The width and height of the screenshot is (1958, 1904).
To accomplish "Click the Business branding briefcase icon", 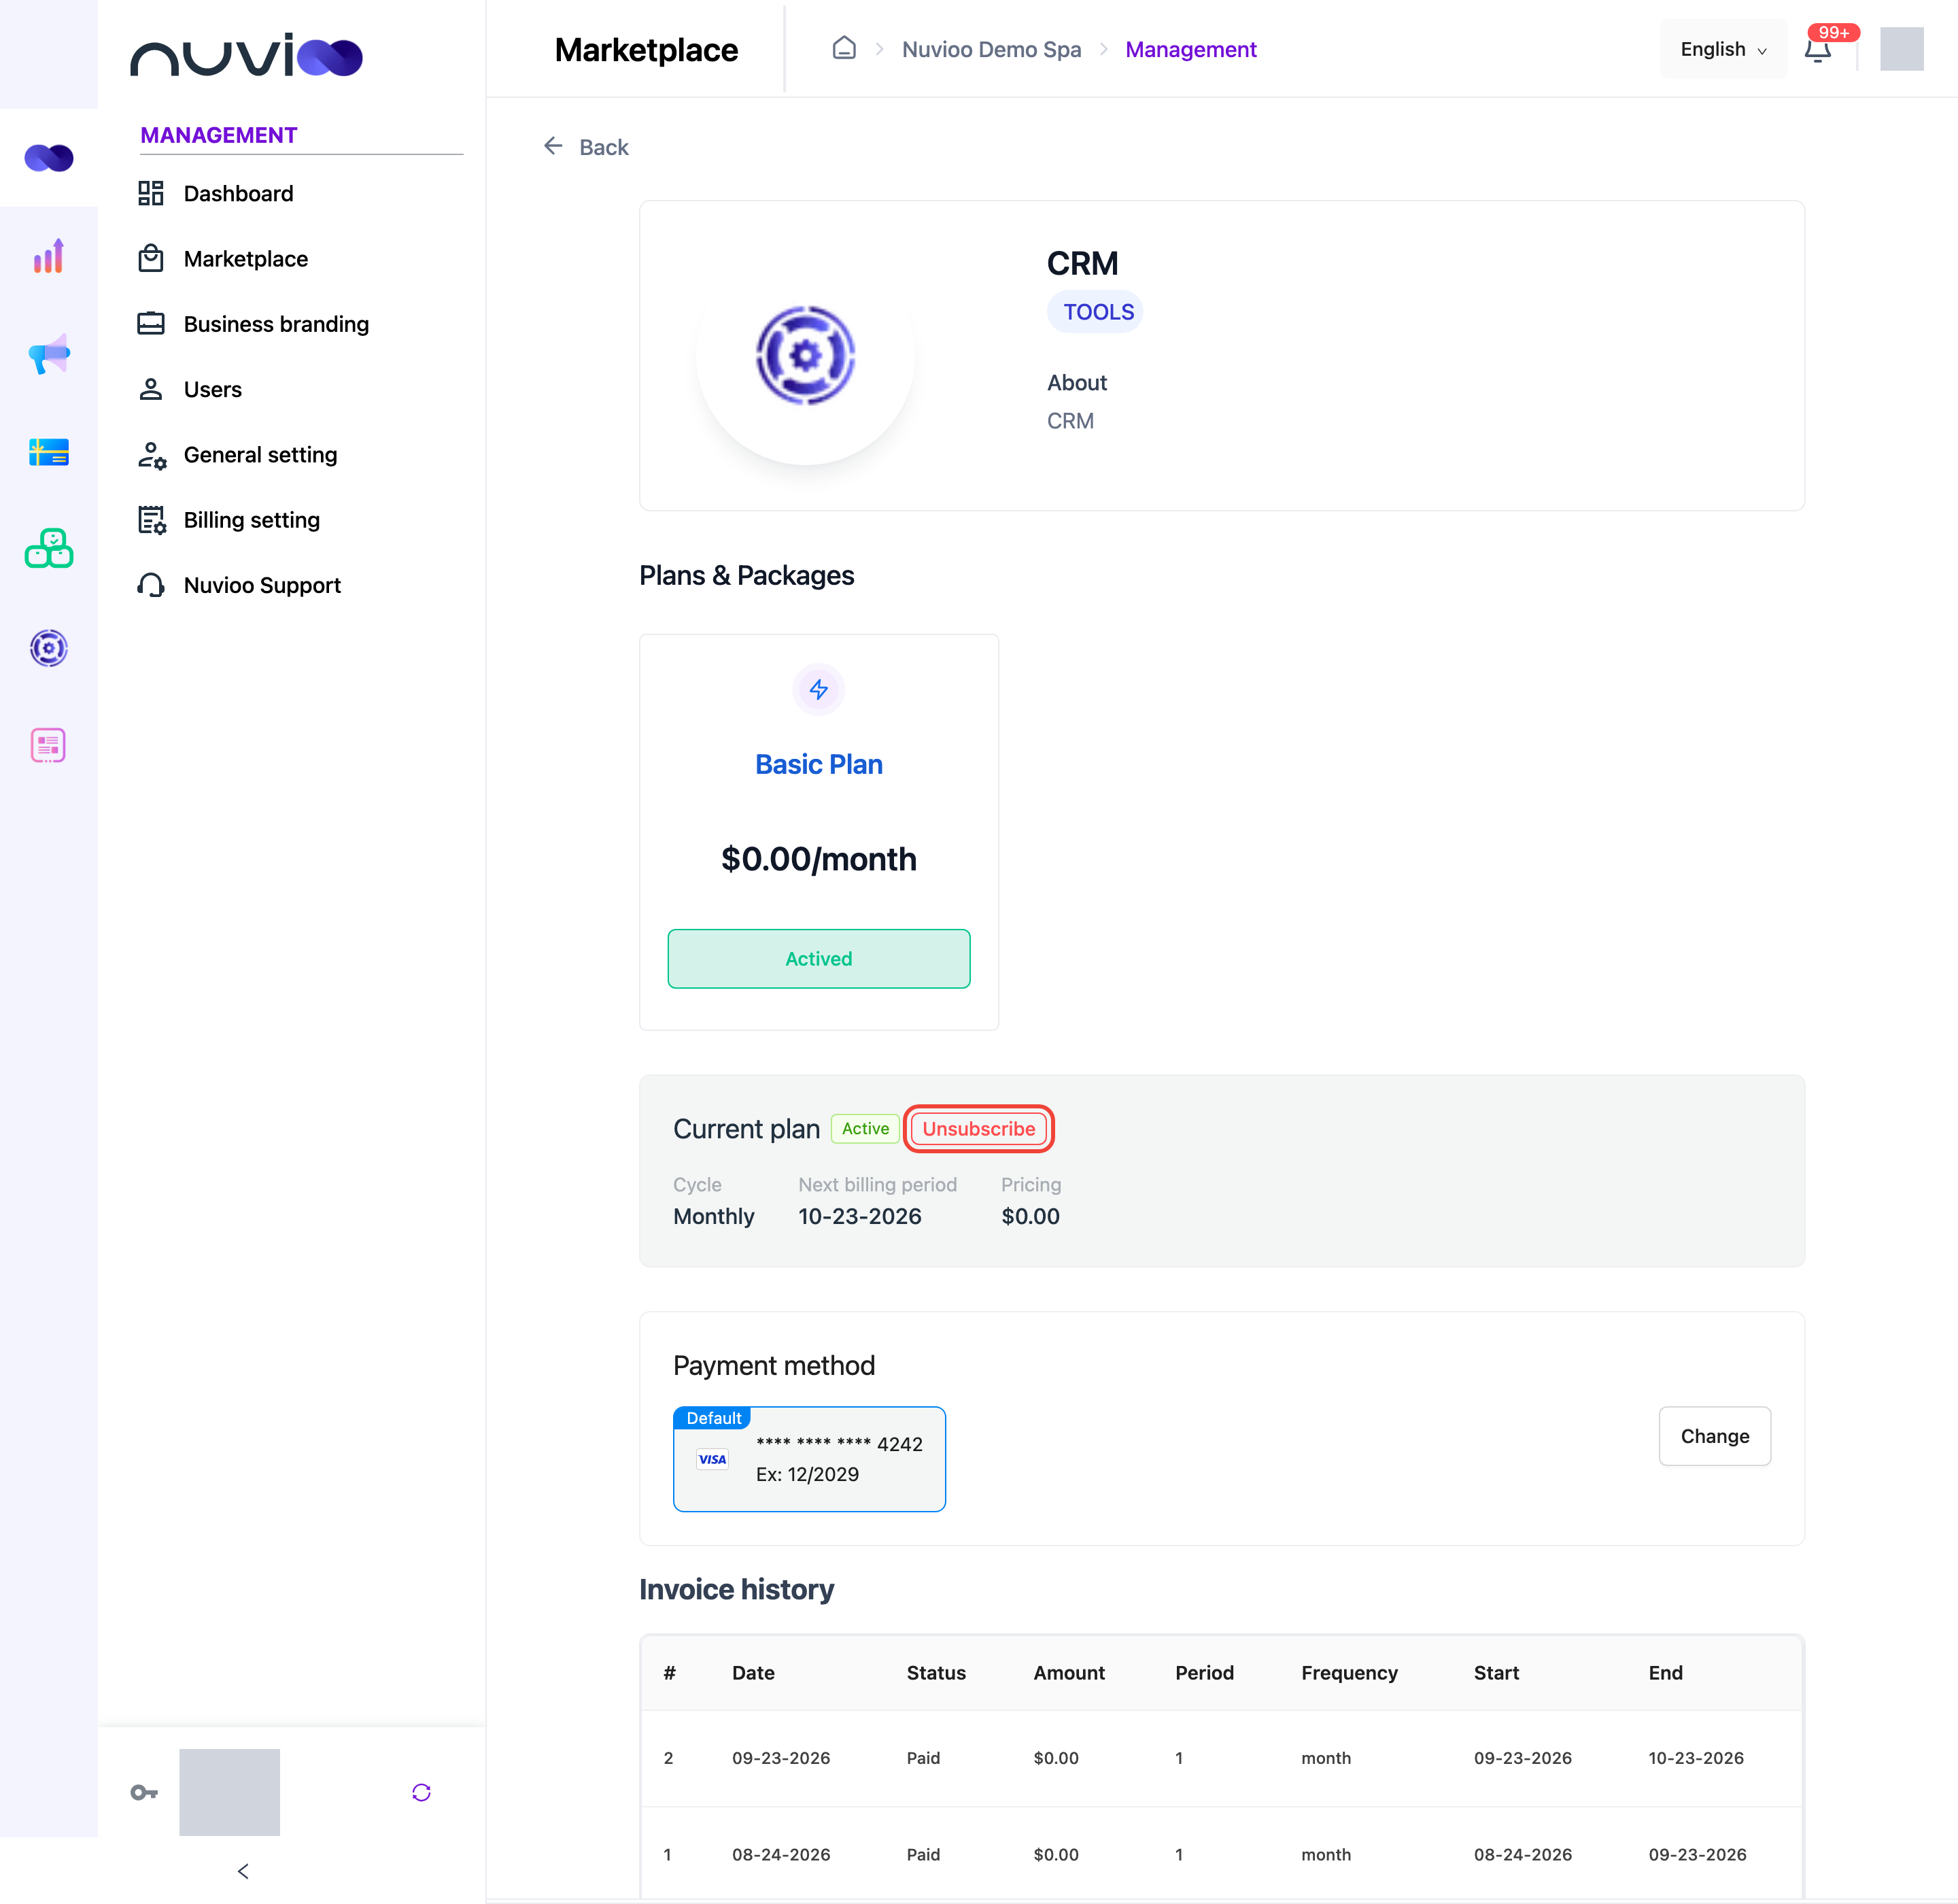I will point(151,324).
